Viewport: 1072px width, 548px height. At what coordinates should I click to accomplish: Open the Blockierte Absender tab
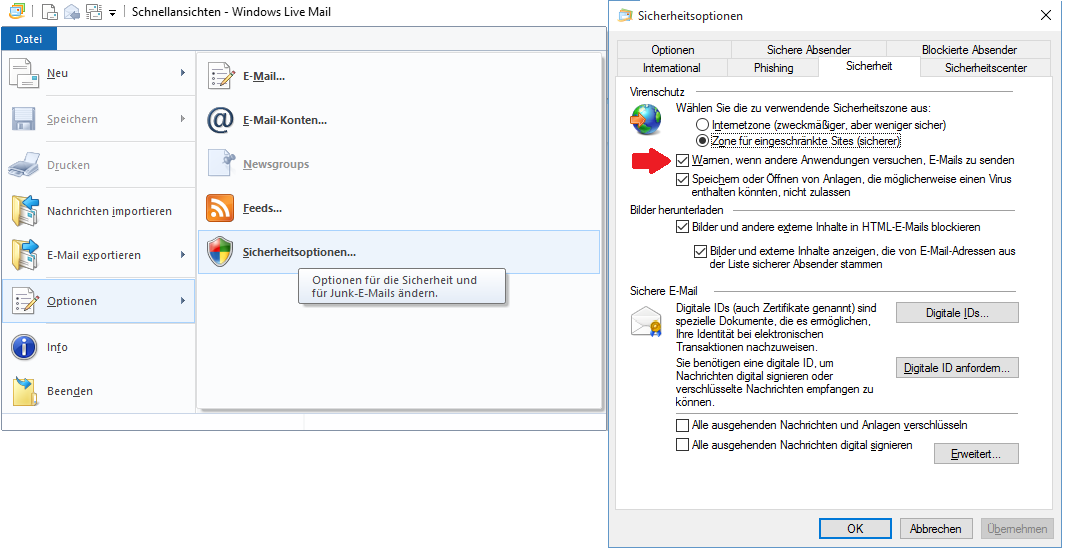(968, 50)
